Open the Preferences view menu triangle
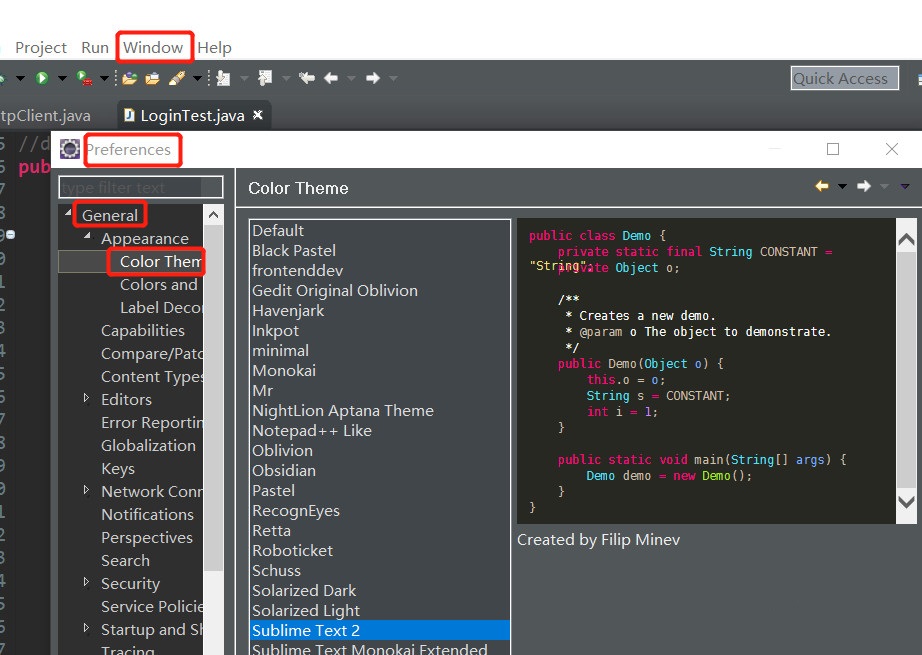Screen dimensions: 922x655 tap(905, 187)
